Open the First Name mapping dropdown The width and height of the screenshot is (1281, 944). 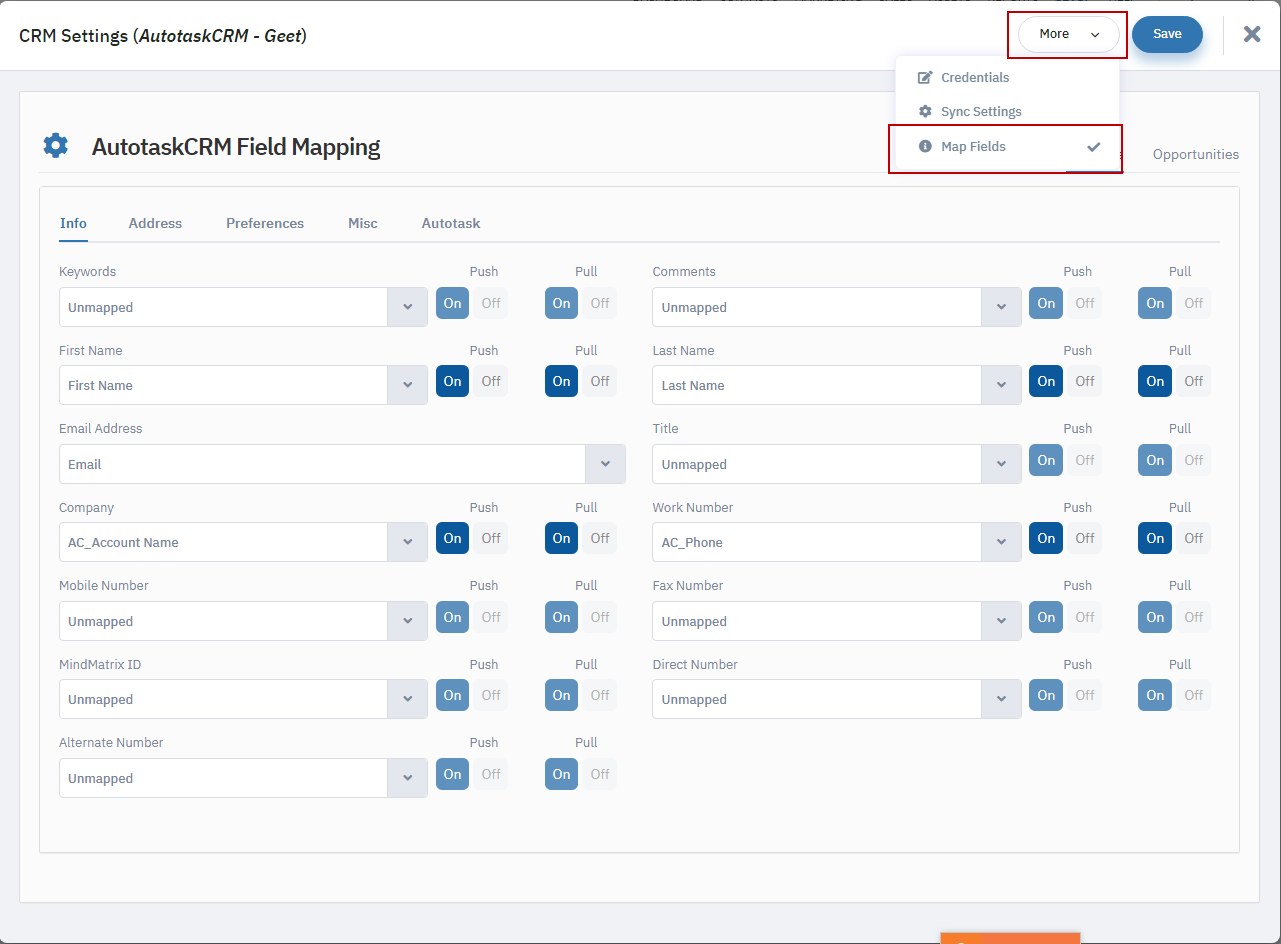click(407, 385)
